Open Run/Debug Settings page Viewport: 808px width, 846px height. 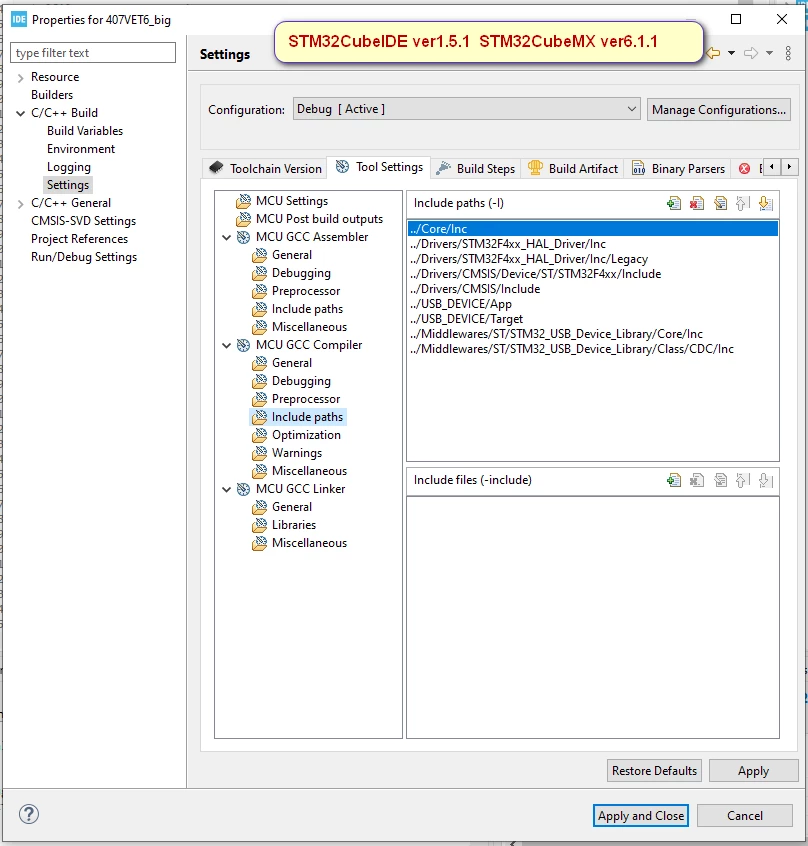[x=84, y=257]
